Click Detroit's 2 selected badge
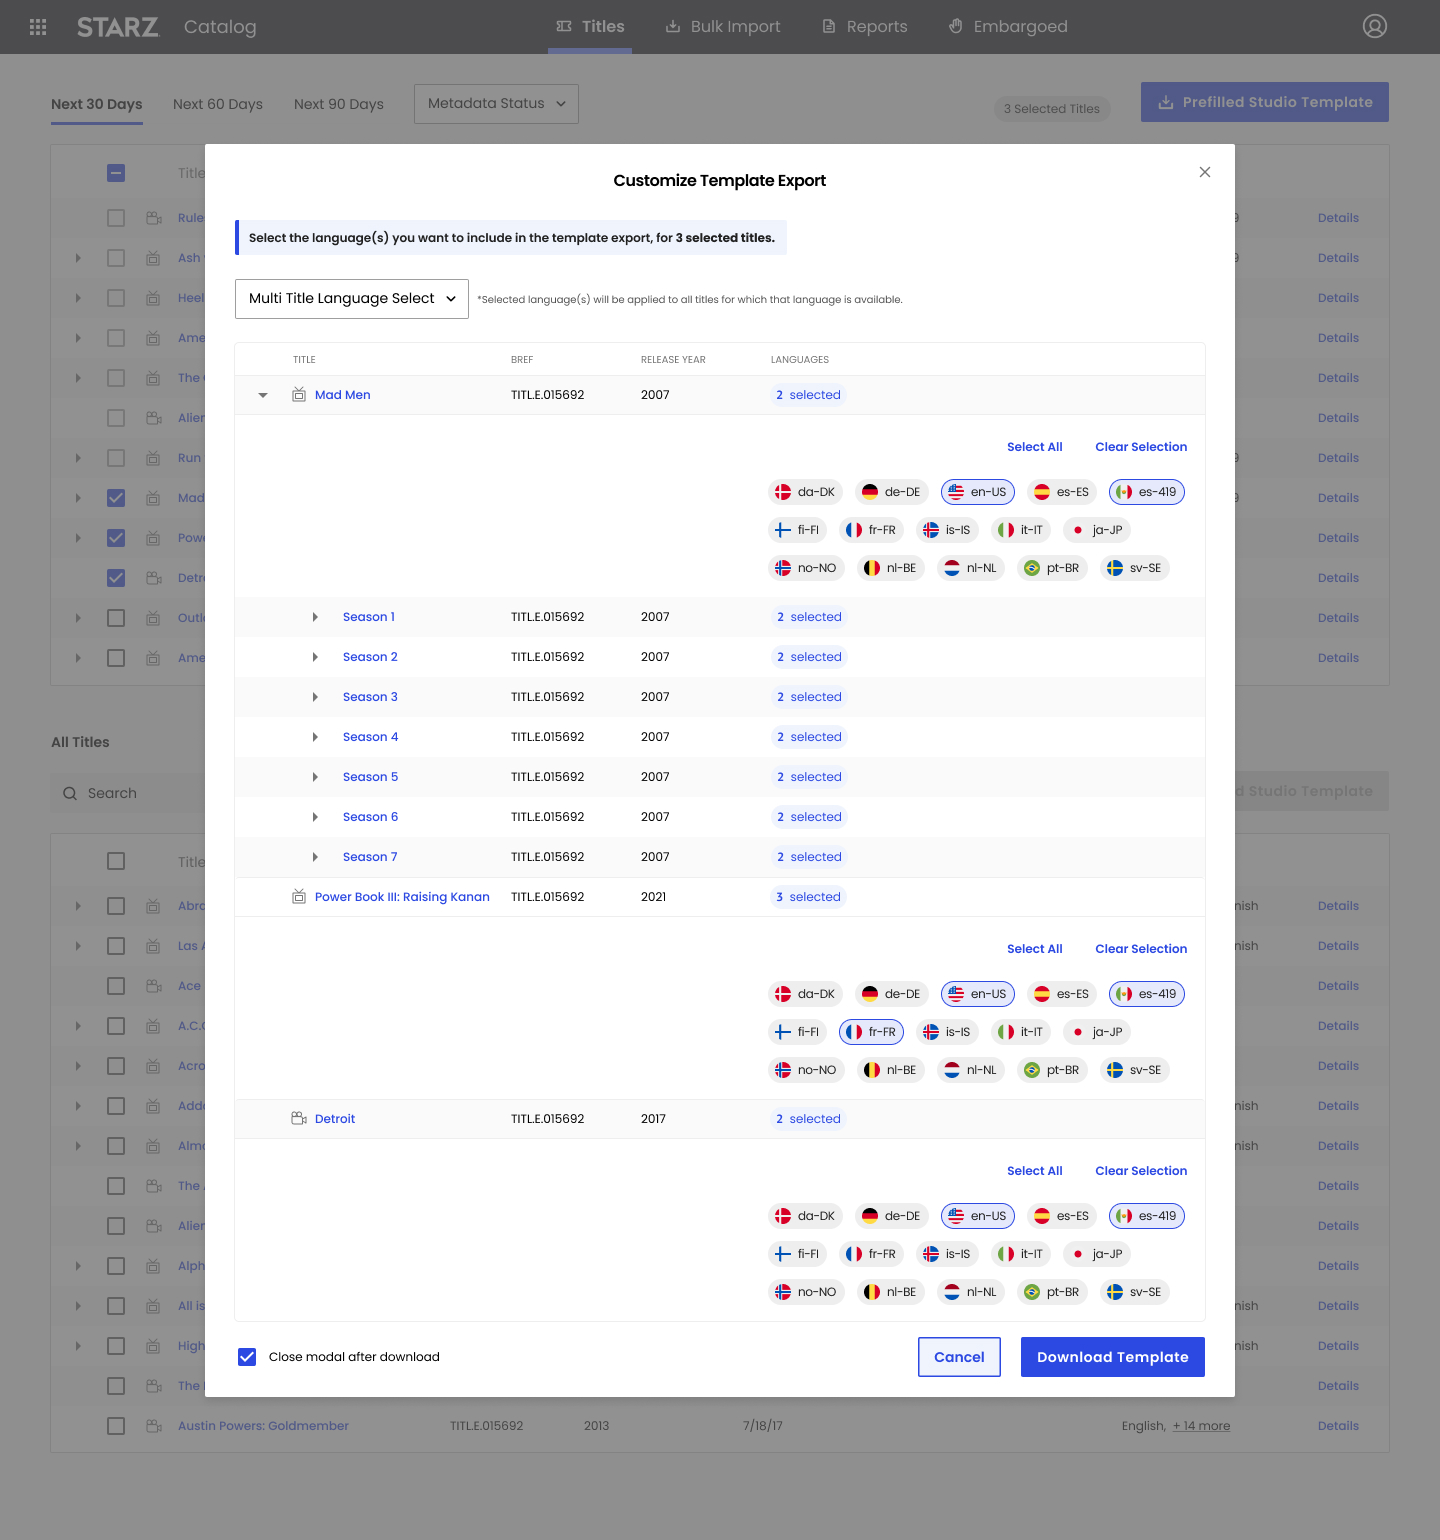This screenshot has height=1540, width=1440. 808,1119
